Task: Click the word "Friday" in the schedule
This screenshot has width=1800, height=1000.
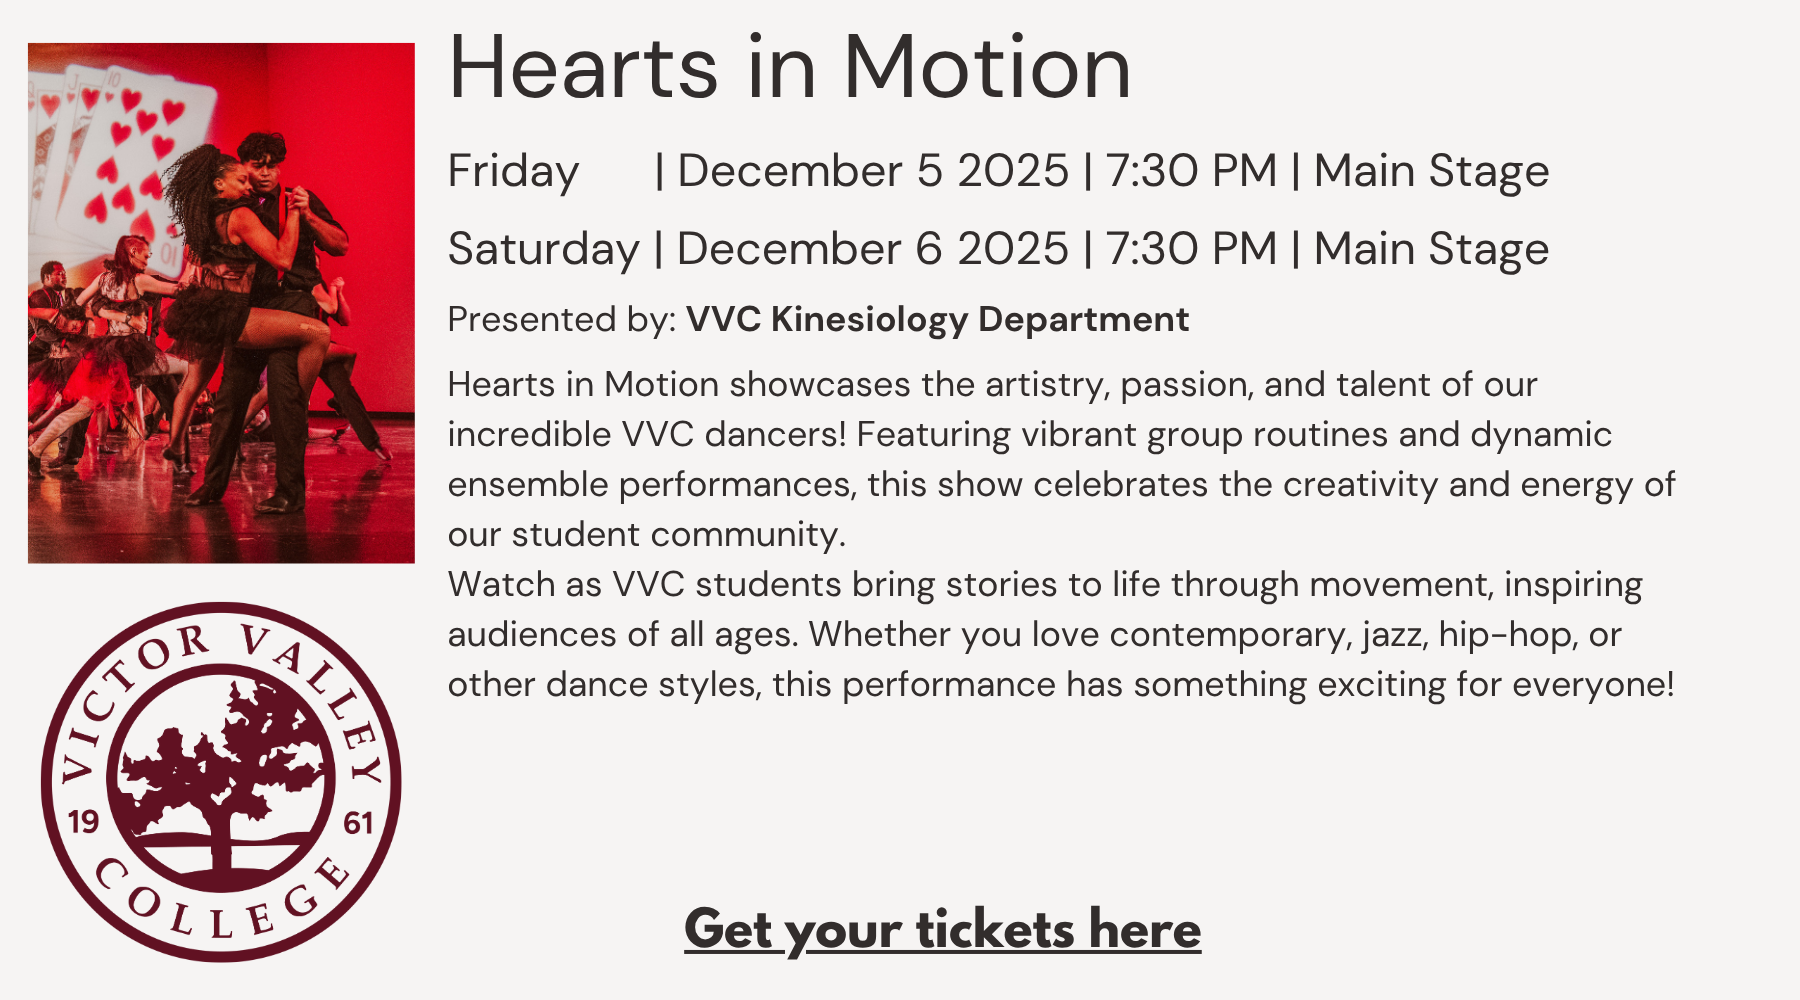Action: coord(513,171)
